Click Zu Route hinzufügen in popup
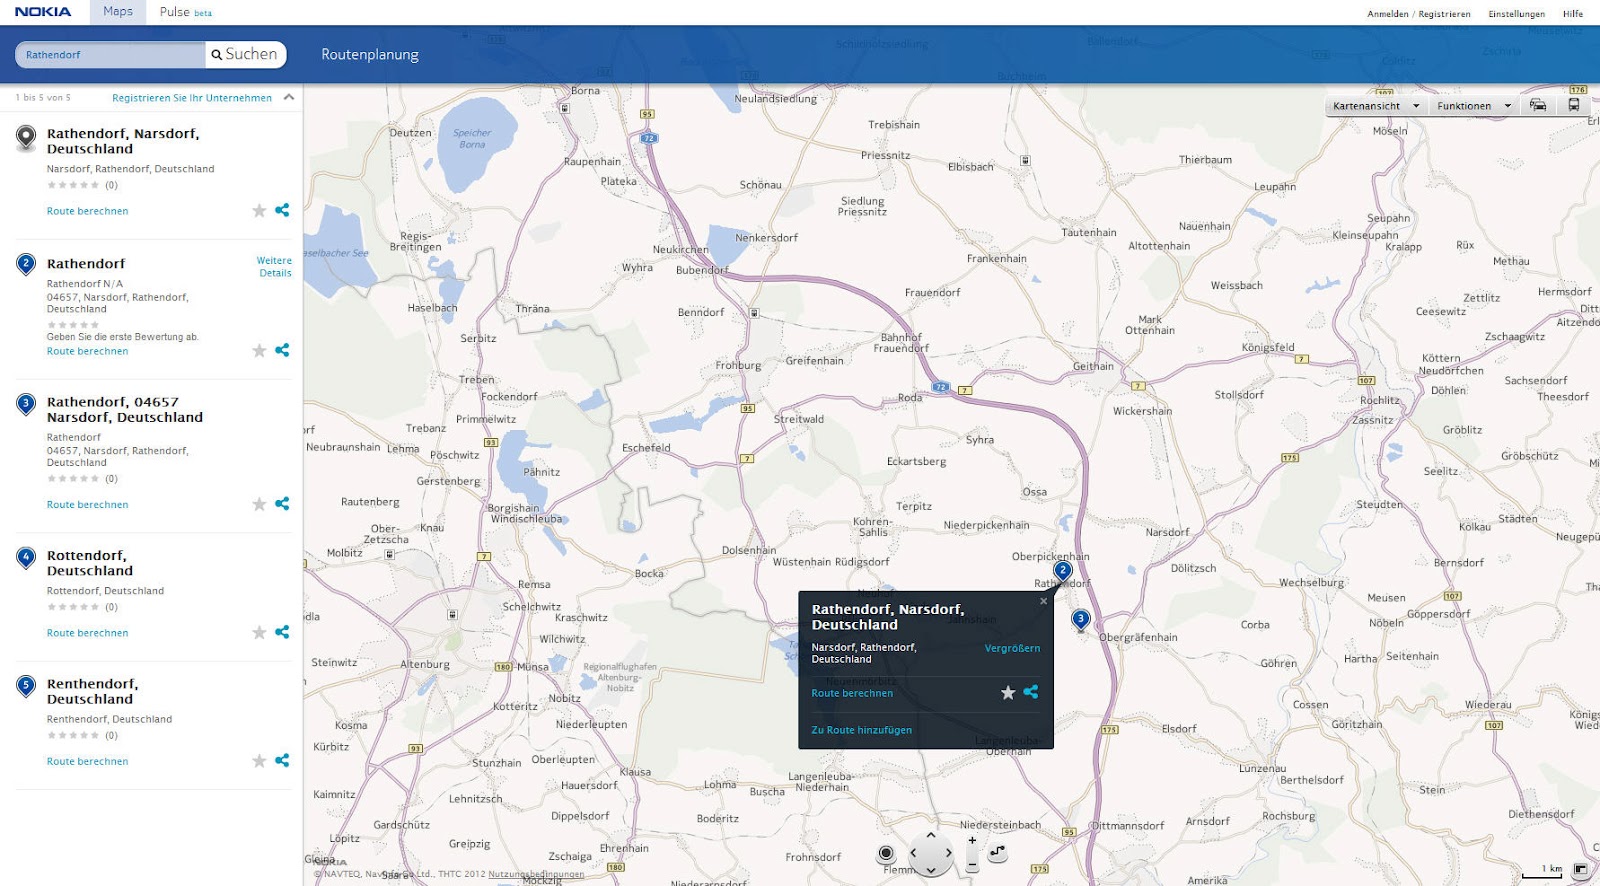The height and width of the screenshot is (886, 1600). coord(862,730)
